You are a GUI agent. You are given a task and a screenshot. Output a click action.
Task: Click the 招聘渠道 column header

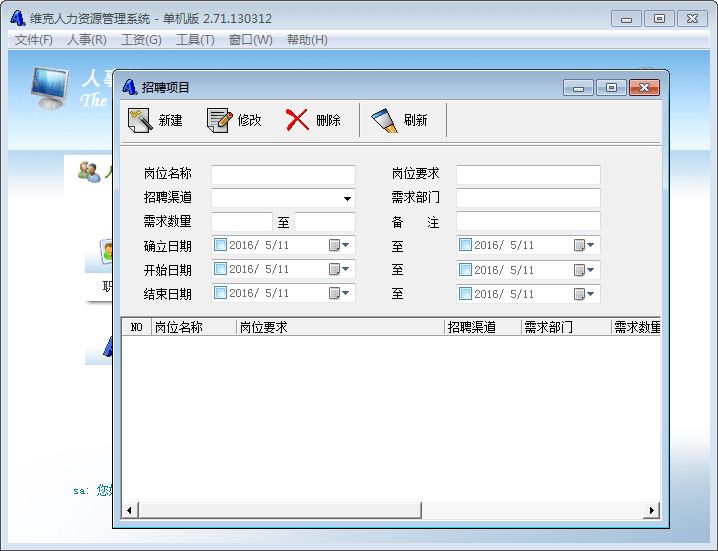(483, 327)
